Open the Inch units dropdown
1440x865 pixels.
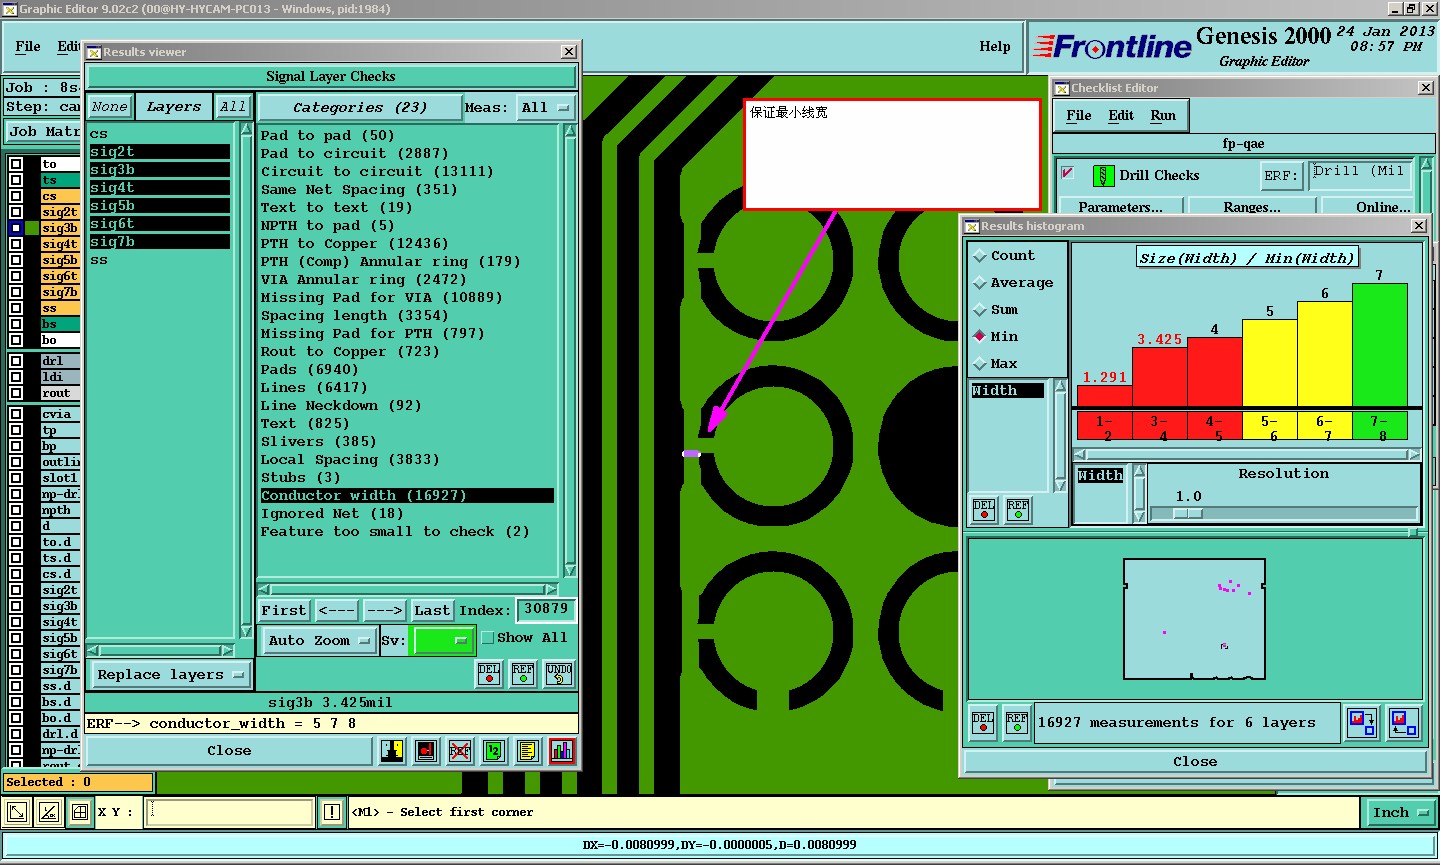tap(1399, 813)
